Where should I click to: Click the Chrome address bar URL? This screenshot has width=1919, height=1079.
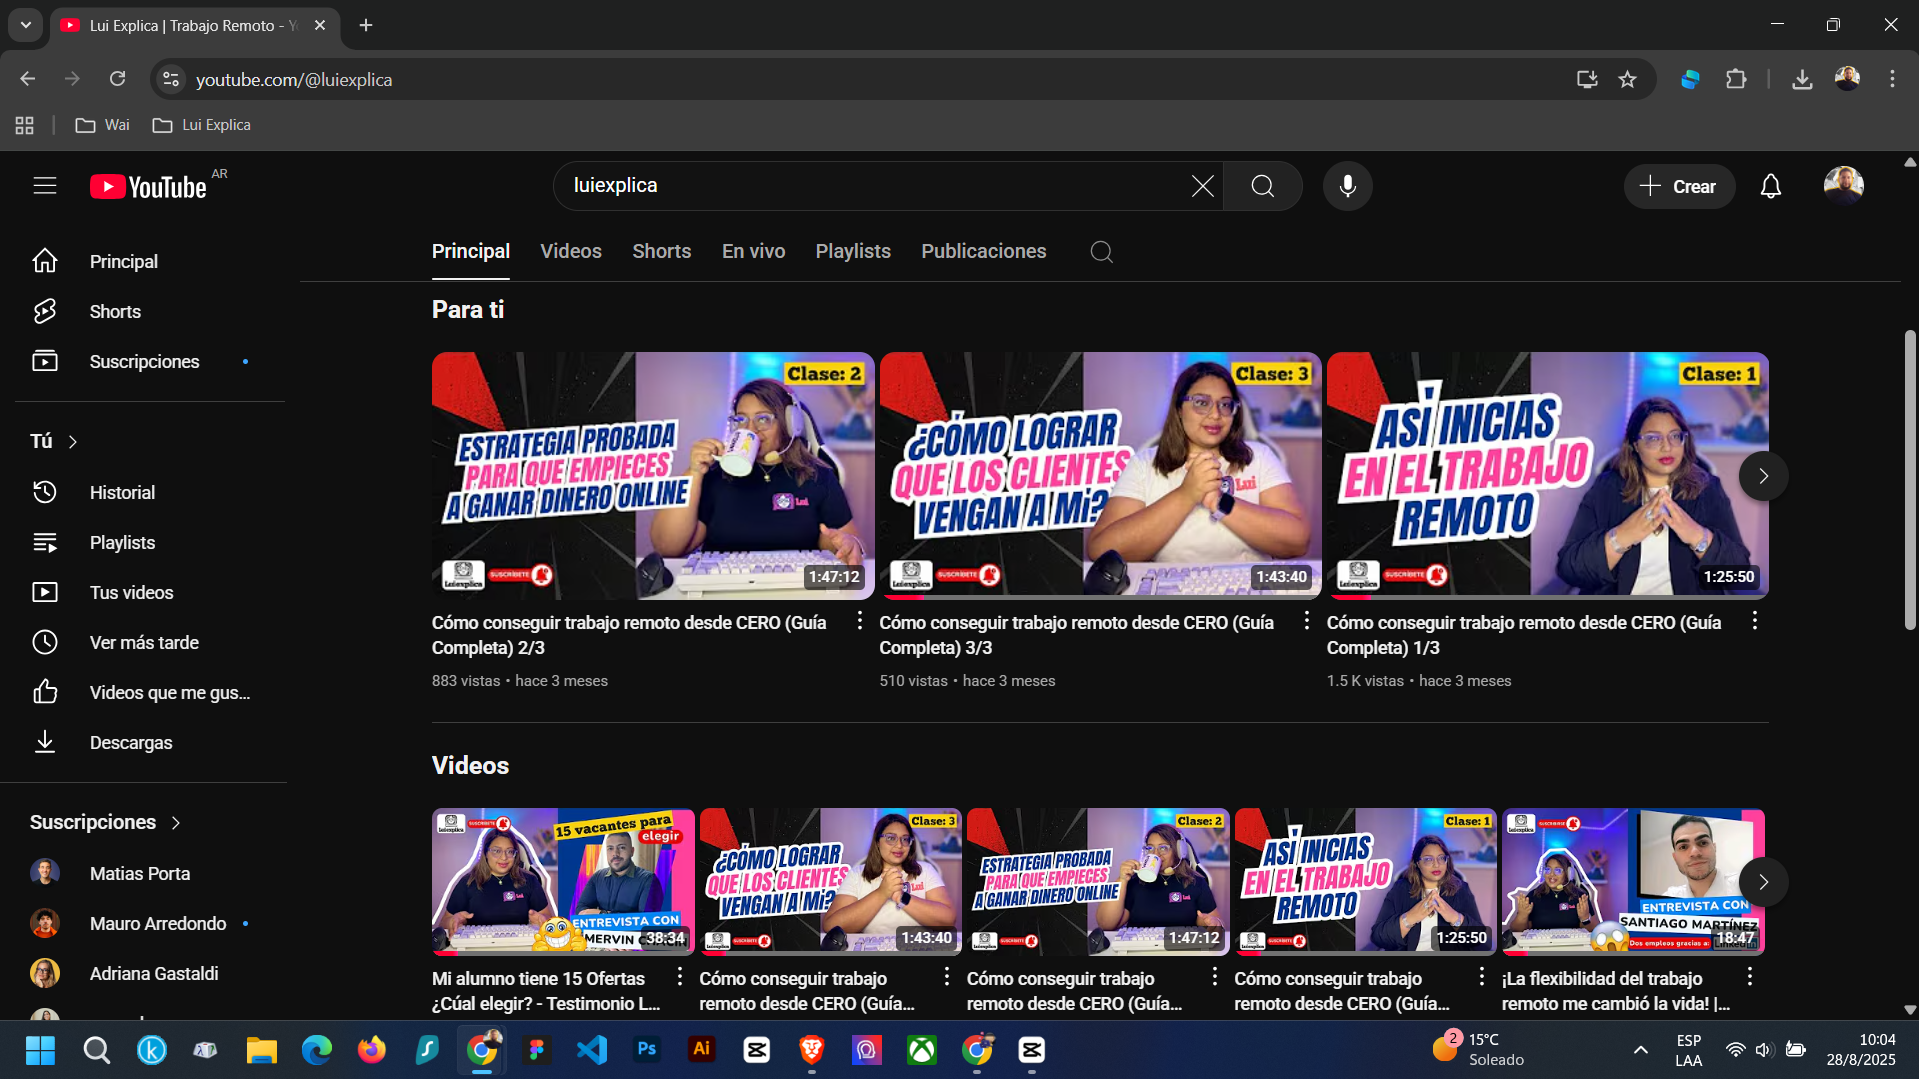pyautogui.click(x=293, y=79)
